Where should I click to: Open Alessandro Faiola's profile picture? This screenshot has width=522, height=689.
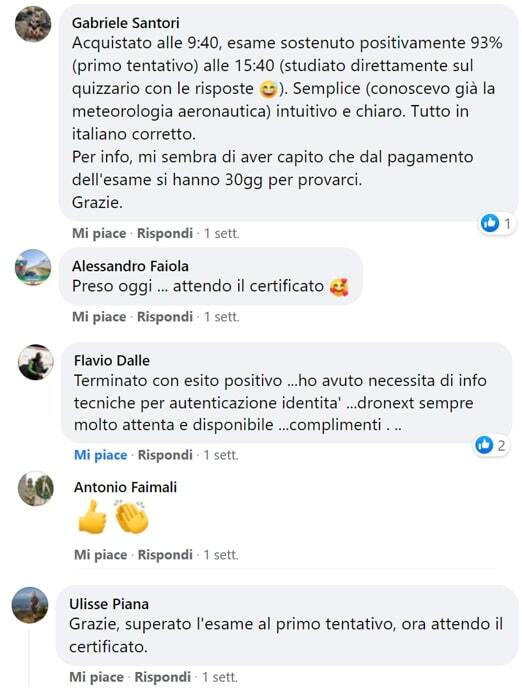click(33, 267)
